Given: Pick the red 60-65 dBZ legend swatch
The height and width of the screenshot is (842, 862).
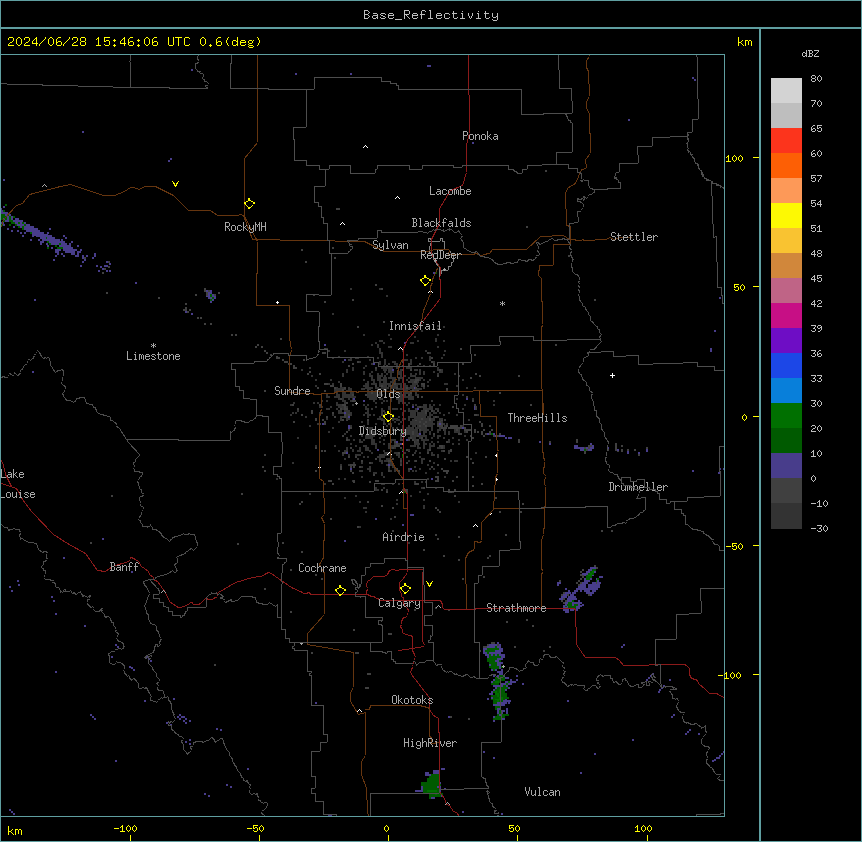Looking at the screenshot, I should [786, 141].
